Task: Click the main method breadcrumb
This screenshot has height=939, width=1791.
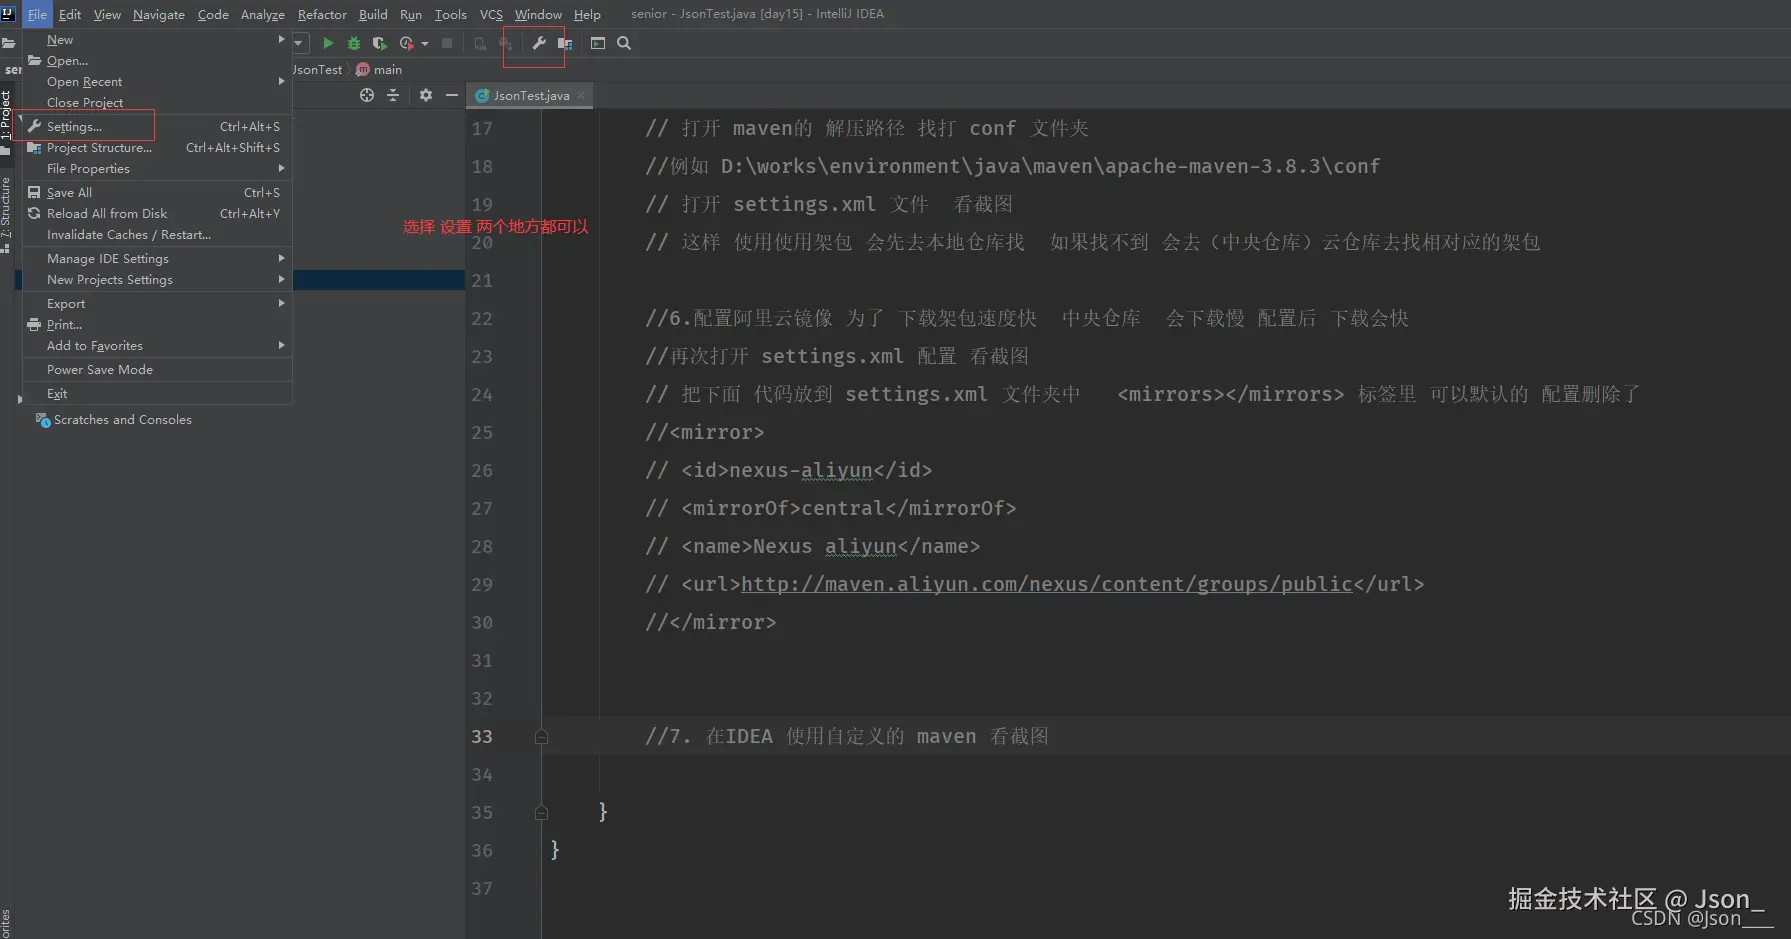Action: point(379,70)
